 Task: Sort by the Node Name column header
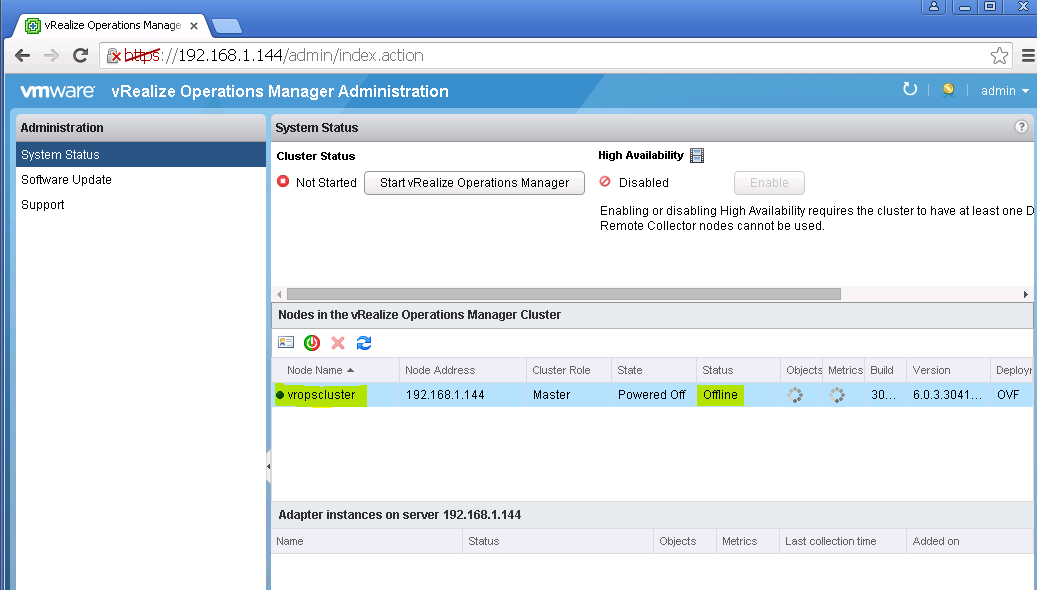click(x=335, y=370)
